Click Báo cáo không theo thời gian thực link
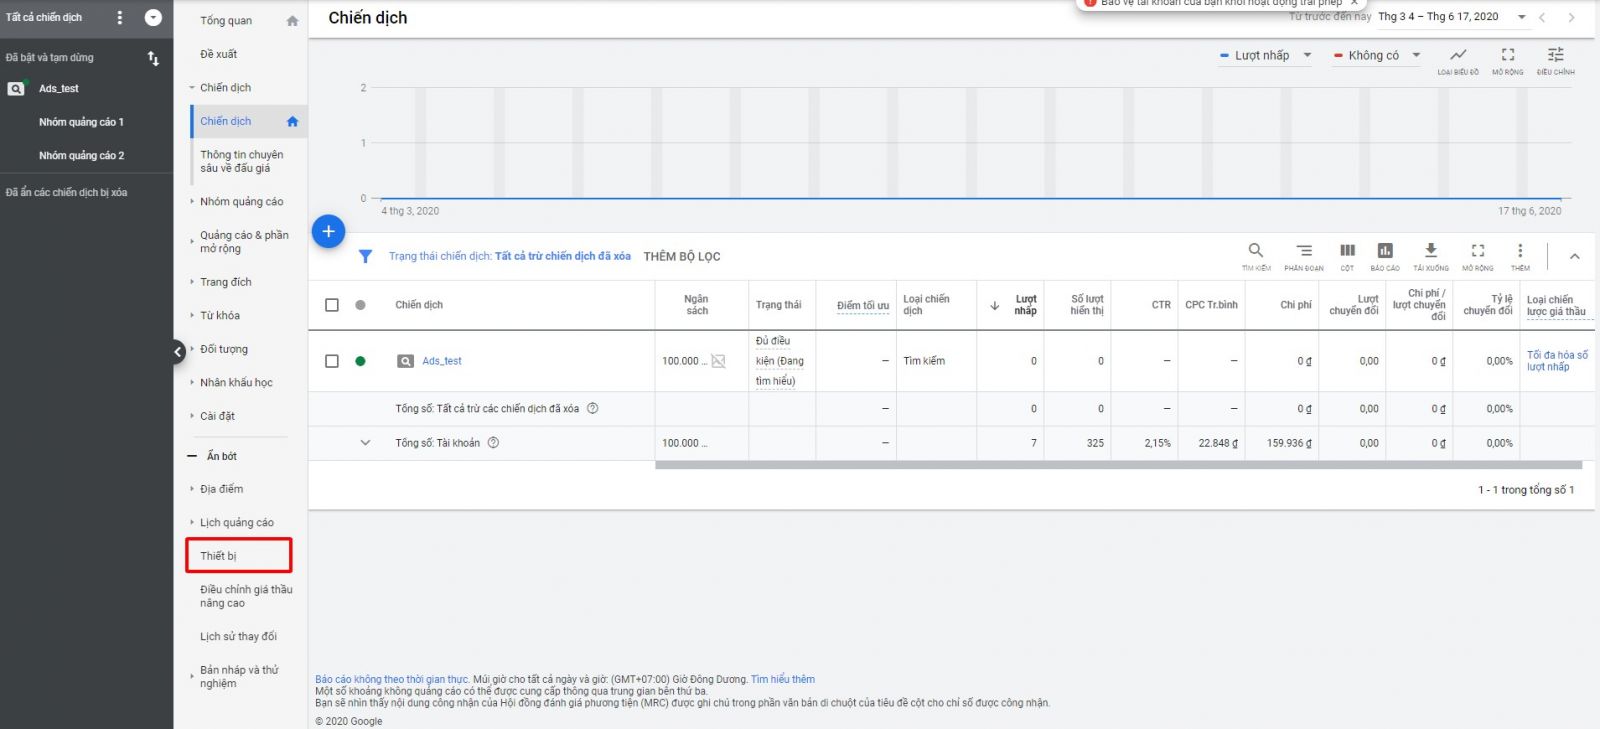This screenshot has height=729, width=1600. coord(392,680)
